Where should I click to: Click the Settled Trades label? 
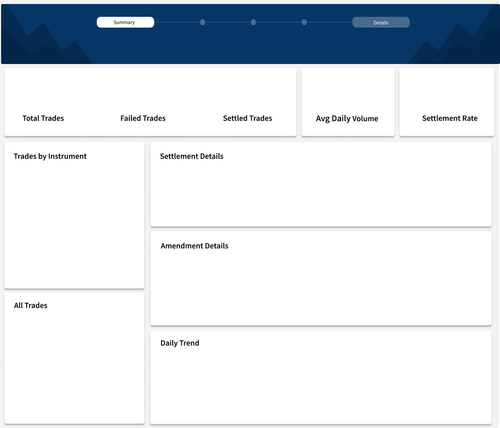(247, 118)
